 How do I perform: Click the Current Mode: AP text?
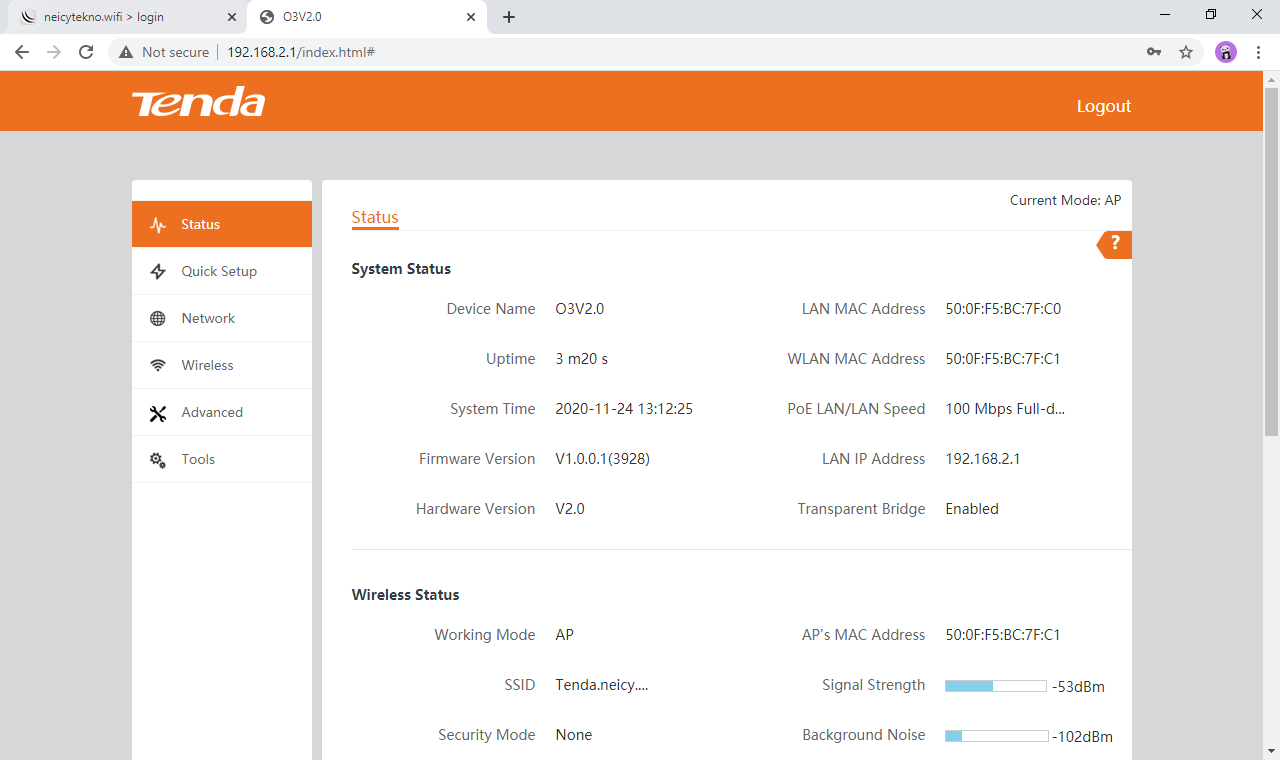1065,201
